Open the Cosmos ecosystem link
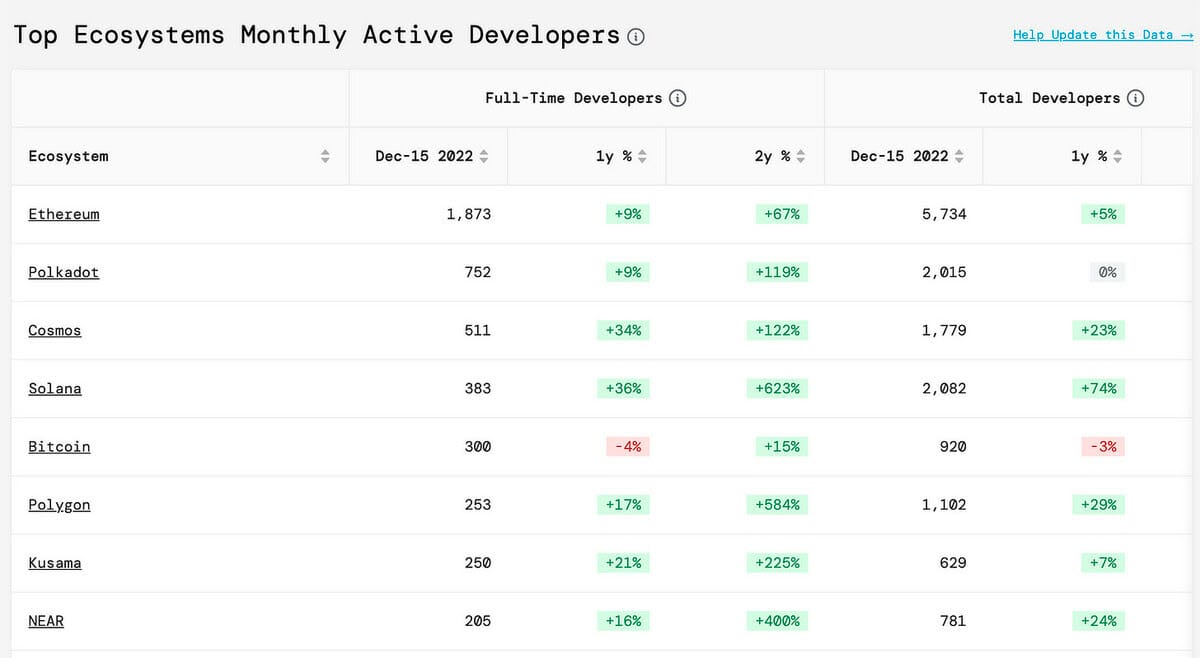 pos(55,330)
